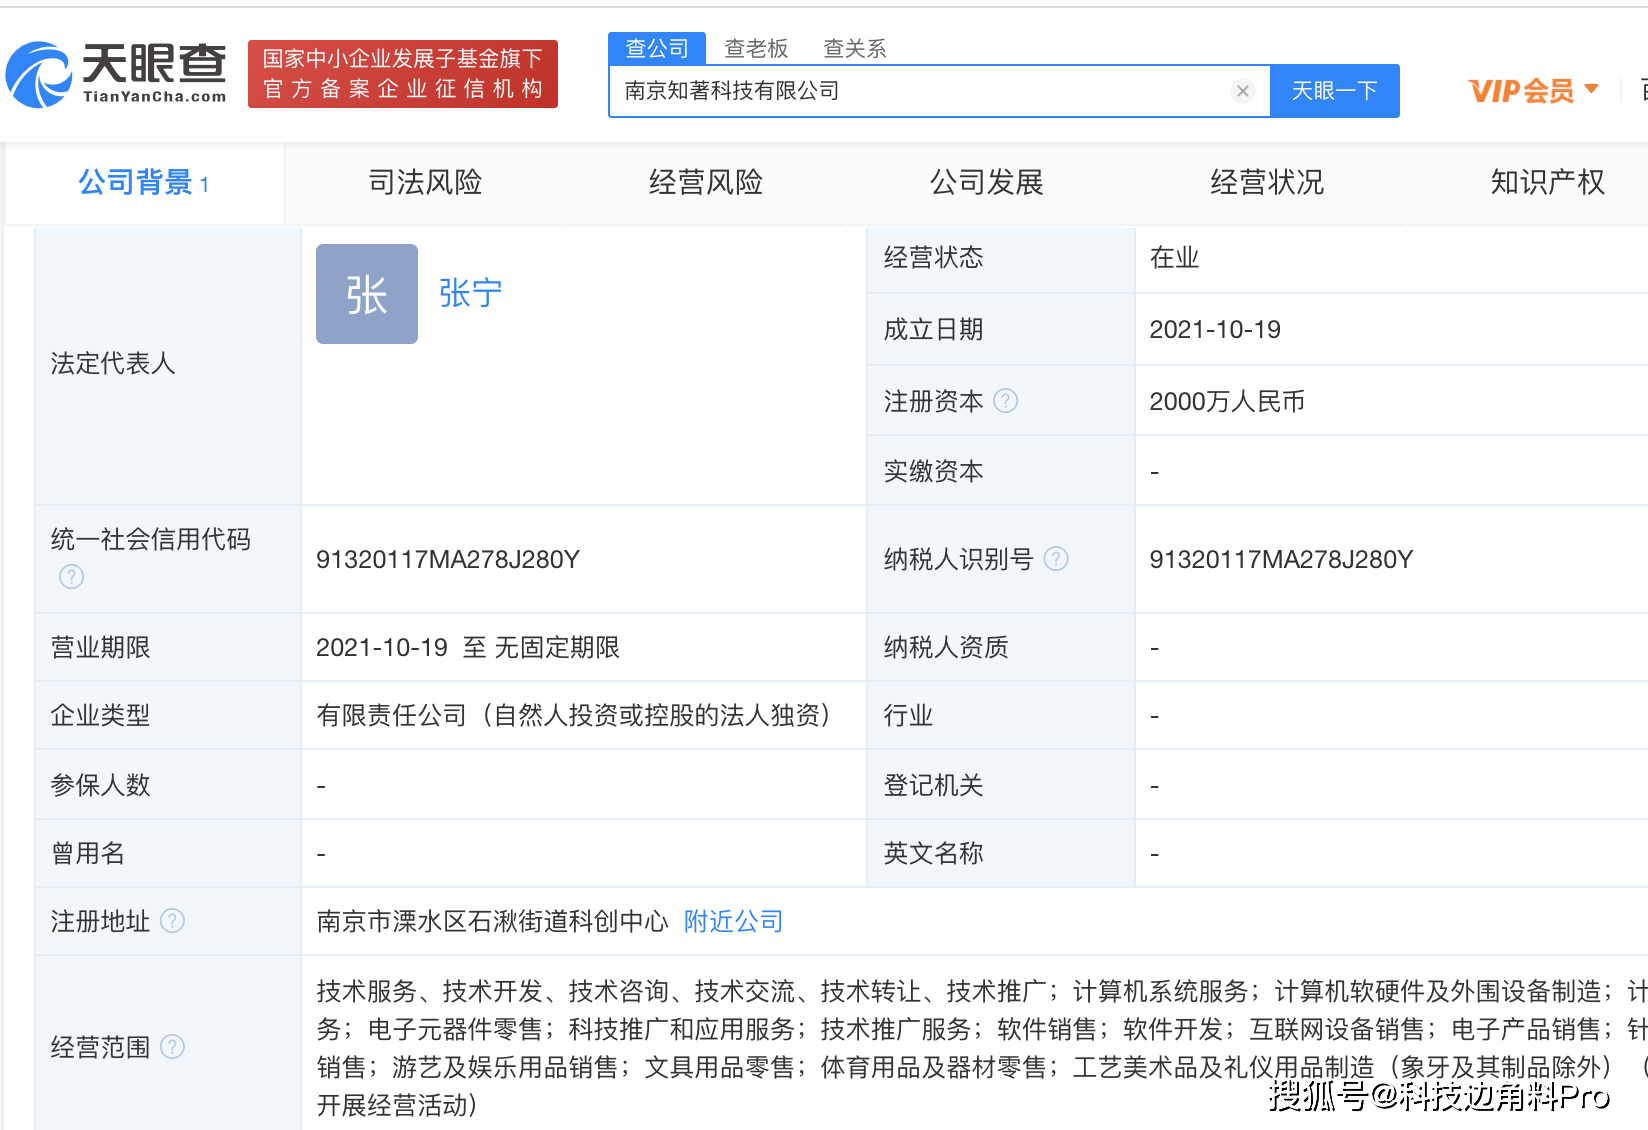This screenshot has height=1130, width=1648.
Task: Open the 经营风险 tab
Action: tap(706, 183)
